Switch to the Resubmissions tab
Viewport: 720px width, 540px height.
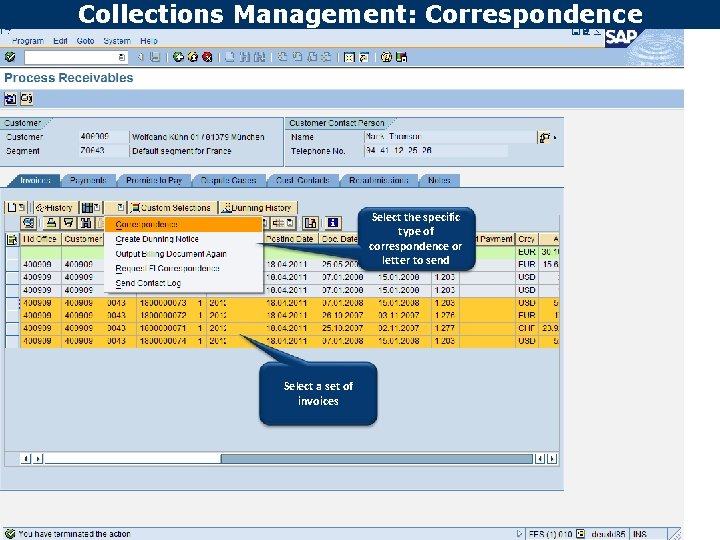378,180
